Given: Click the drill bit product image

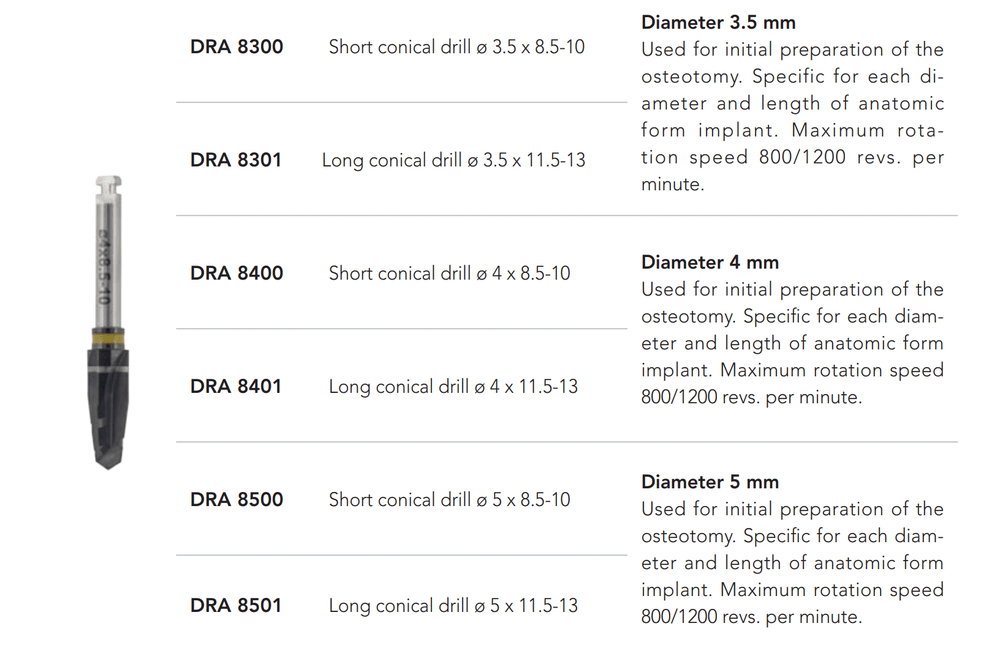Looking at the screenshot, I should [x=106, y=320].
